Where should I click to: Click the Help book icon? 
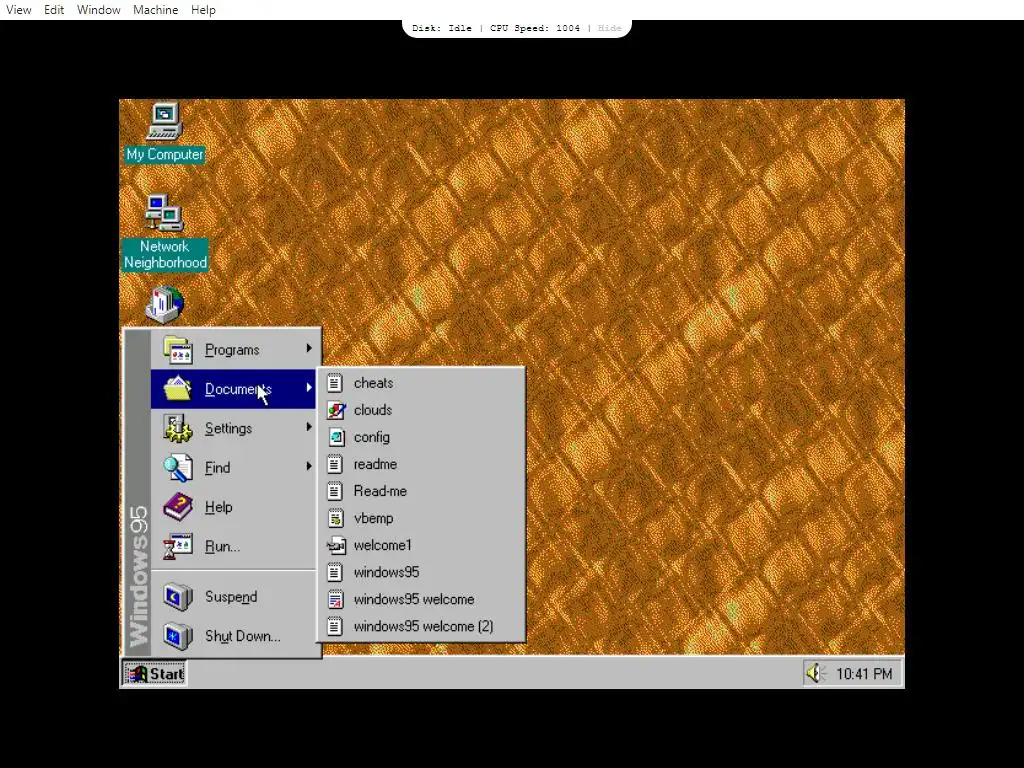178,507
